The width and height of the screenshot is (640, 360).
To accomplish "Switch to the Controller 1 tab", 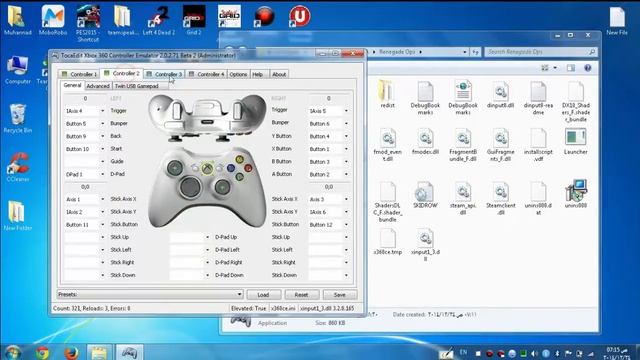I will (x=80, y=74).
